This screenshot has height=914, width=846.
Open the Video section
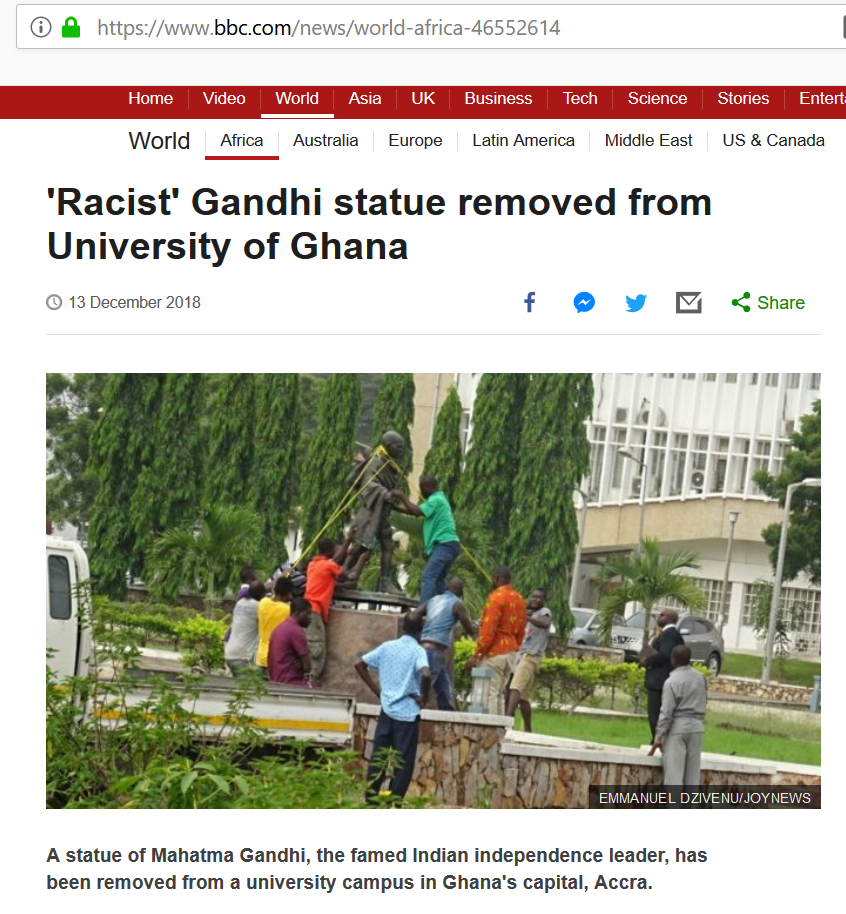pos(224,99)
